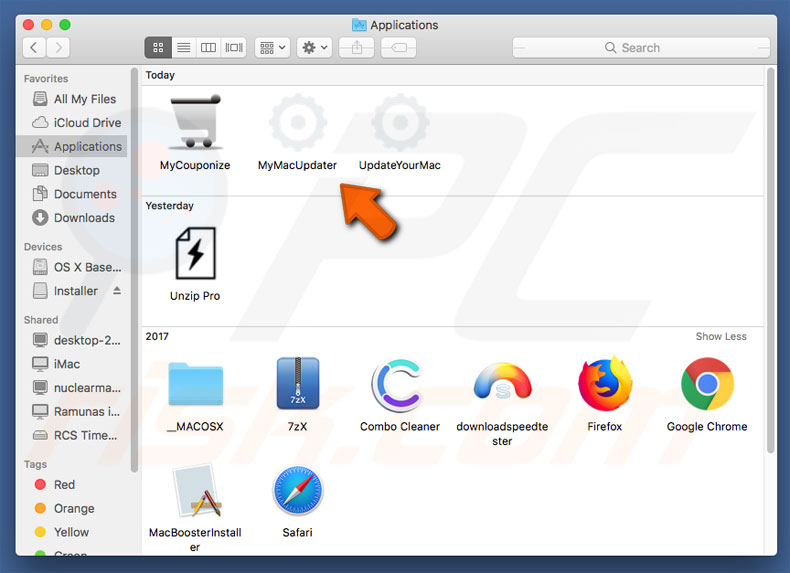Open the arrange items dropdown
Image resolution: width=790 pixels, height=573 pixels.
point(272,47)
